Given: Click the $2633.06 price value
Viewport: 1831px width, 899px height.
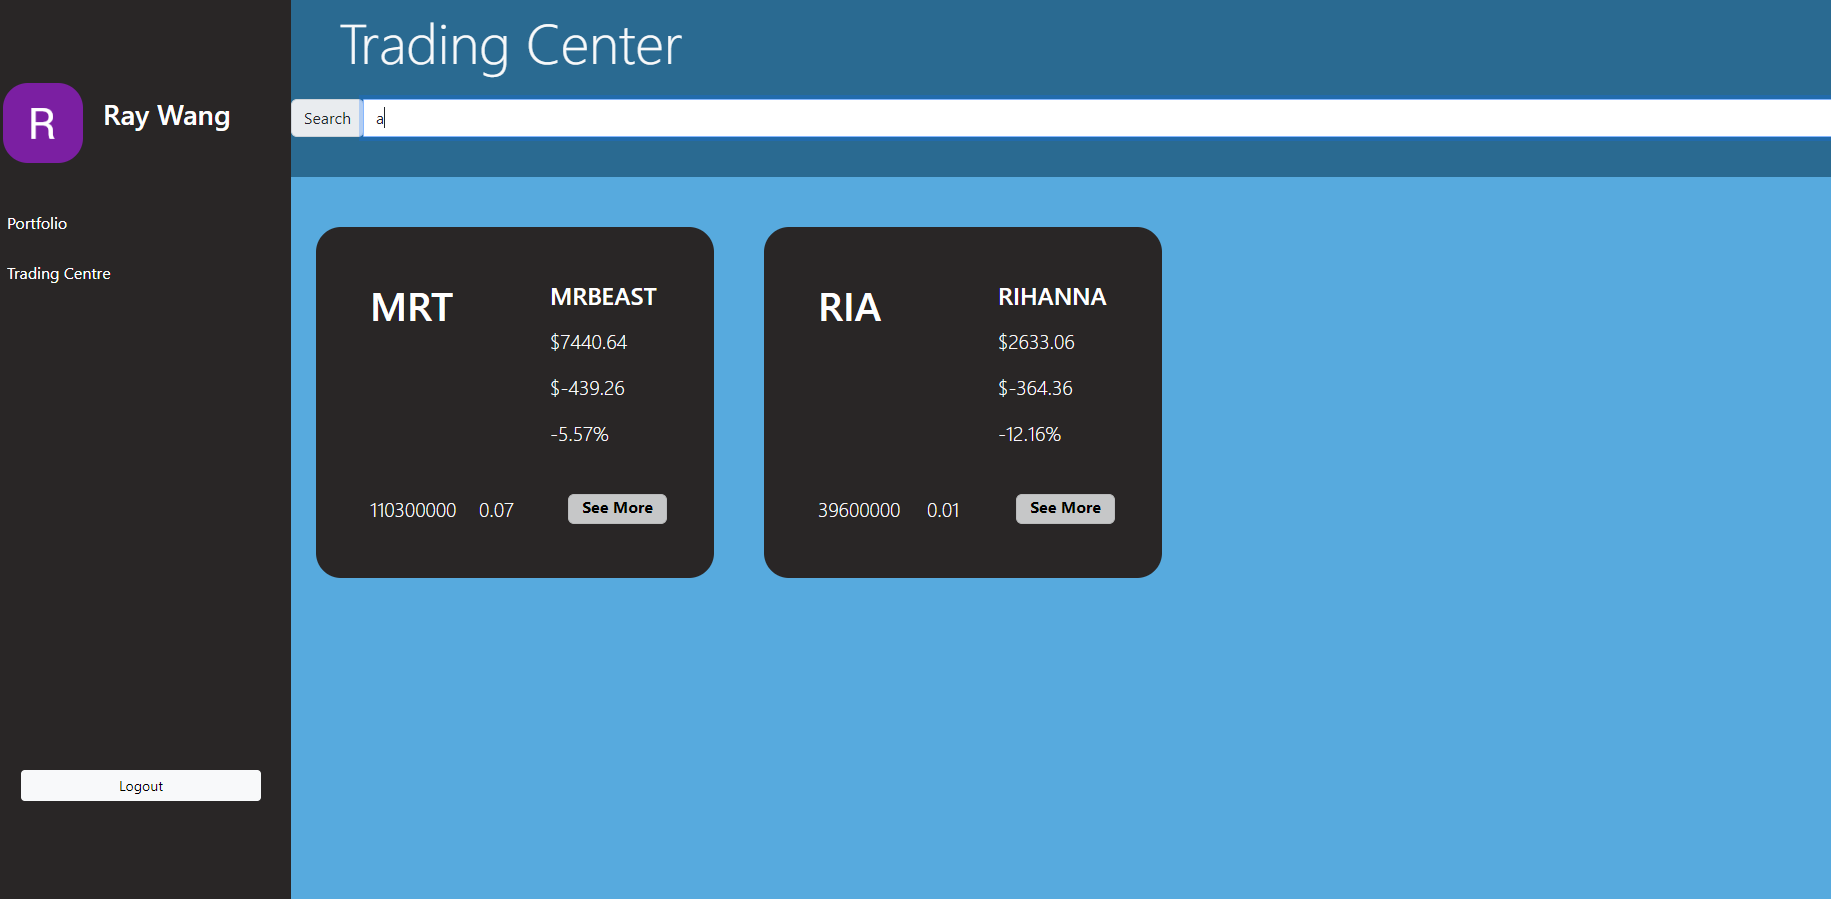Looking at the screenshot, I should [x=1036, y=342].
